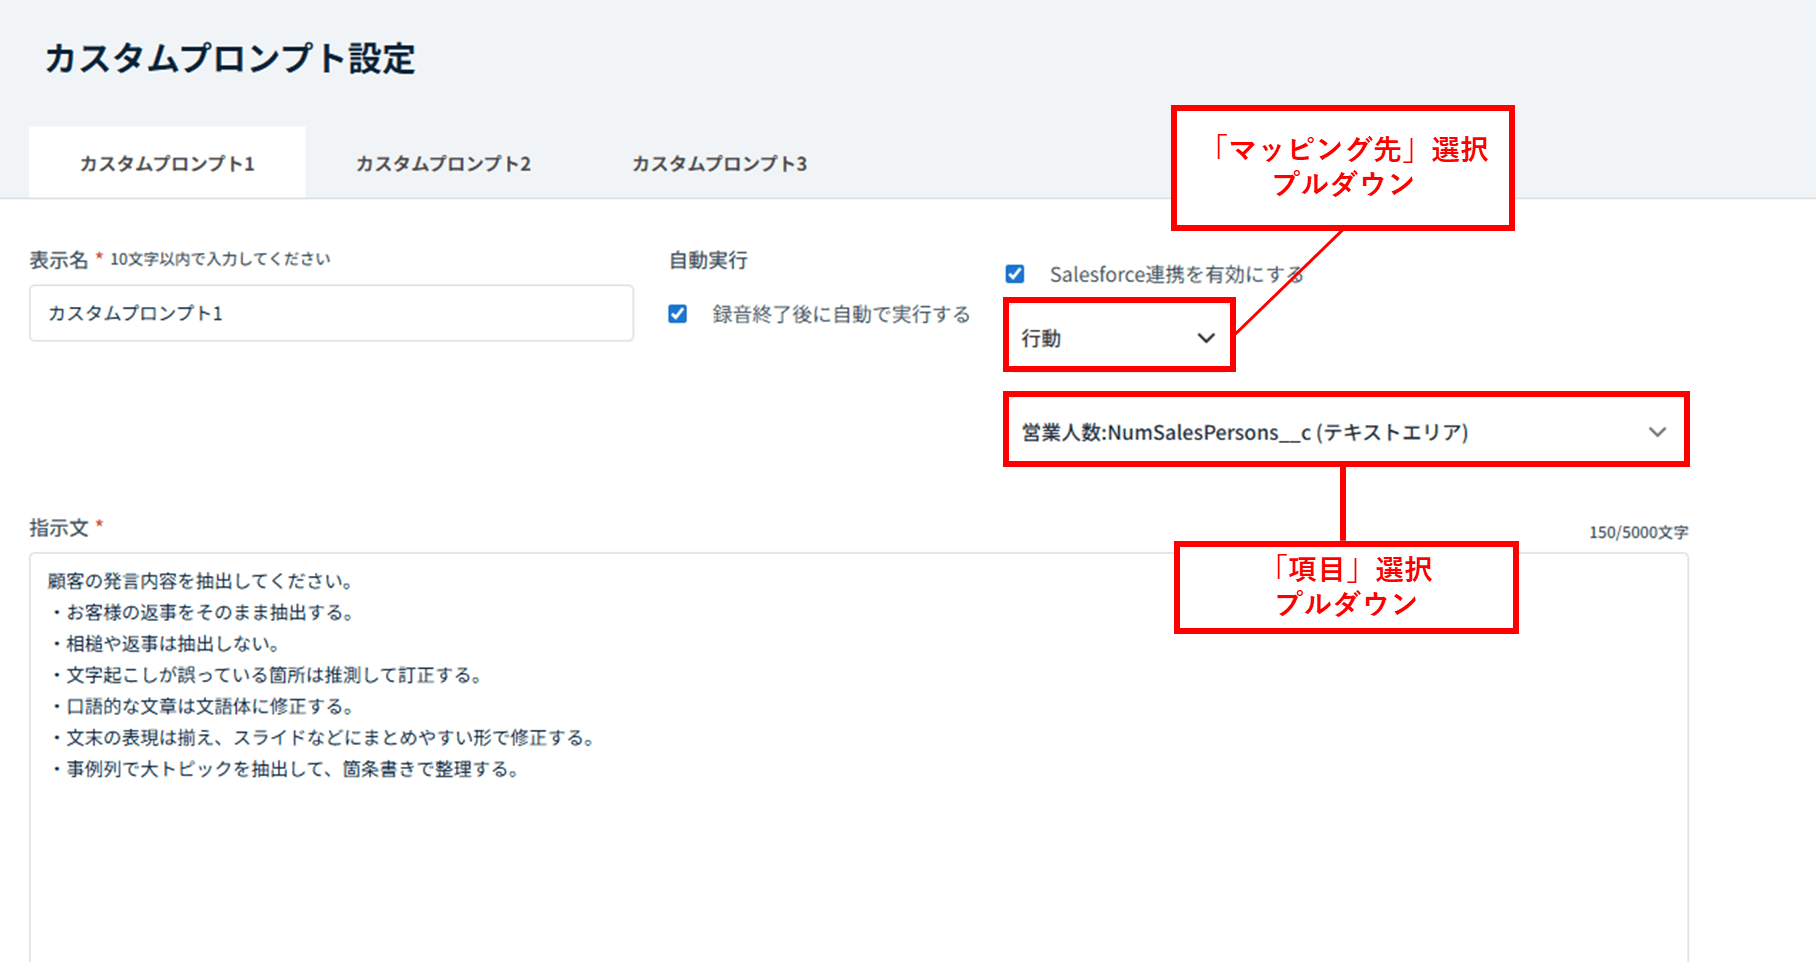Click the 自動実行 section label
The image size is (1816, 962).
(708, 260)
